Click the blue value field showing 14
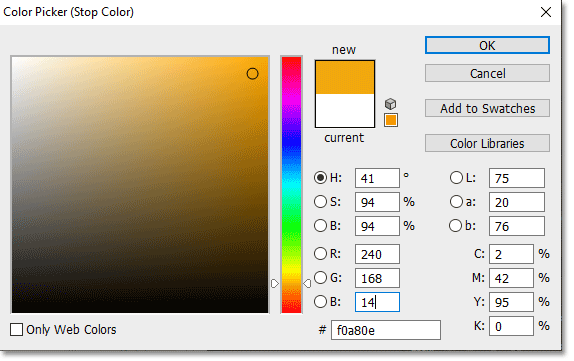This screenshot has height=361, width=574. tap(377, 302)
